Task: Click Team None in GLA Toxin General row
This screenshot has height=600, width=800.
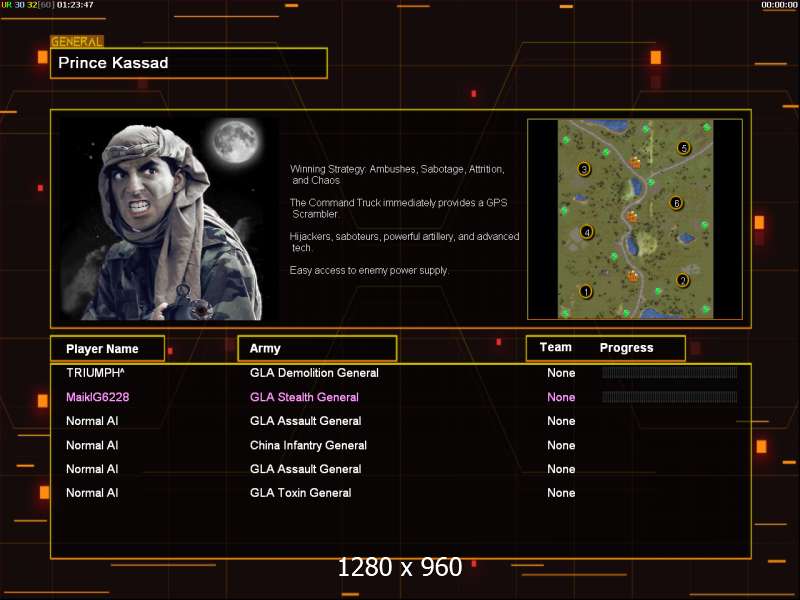Action: 561,493
